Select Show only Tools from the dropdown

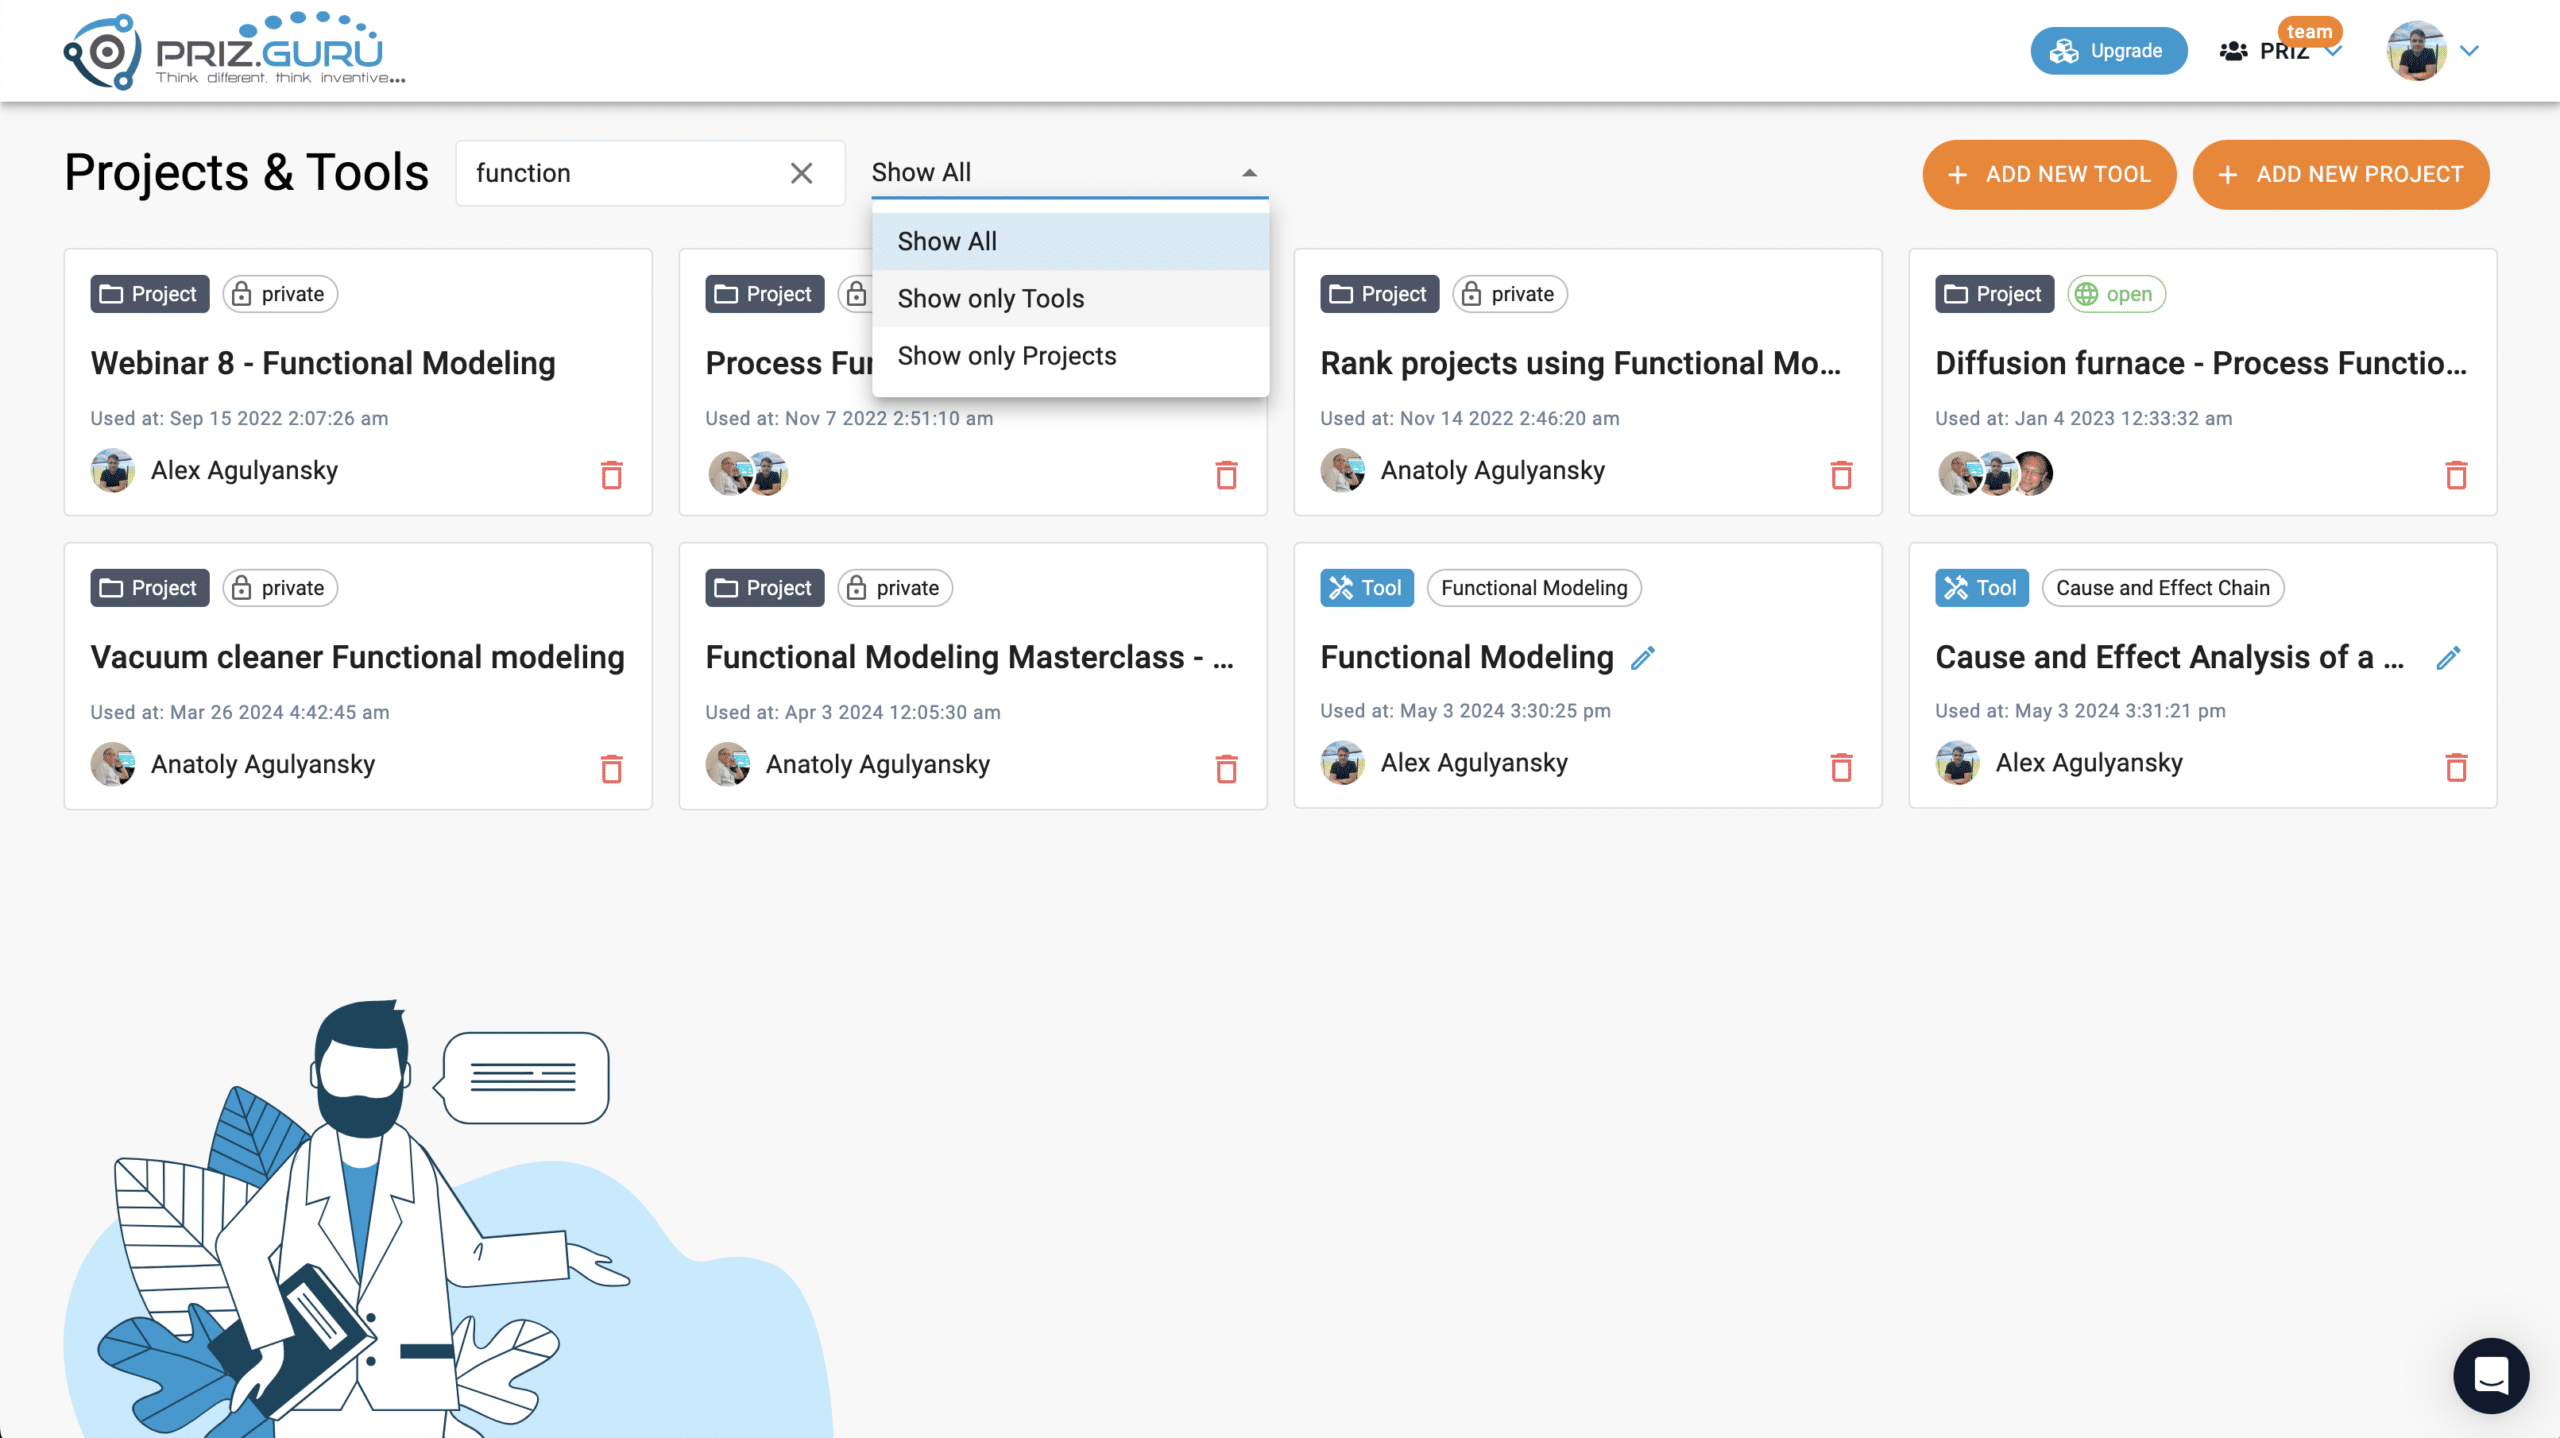pyautogui.click(x=990, y=298)
